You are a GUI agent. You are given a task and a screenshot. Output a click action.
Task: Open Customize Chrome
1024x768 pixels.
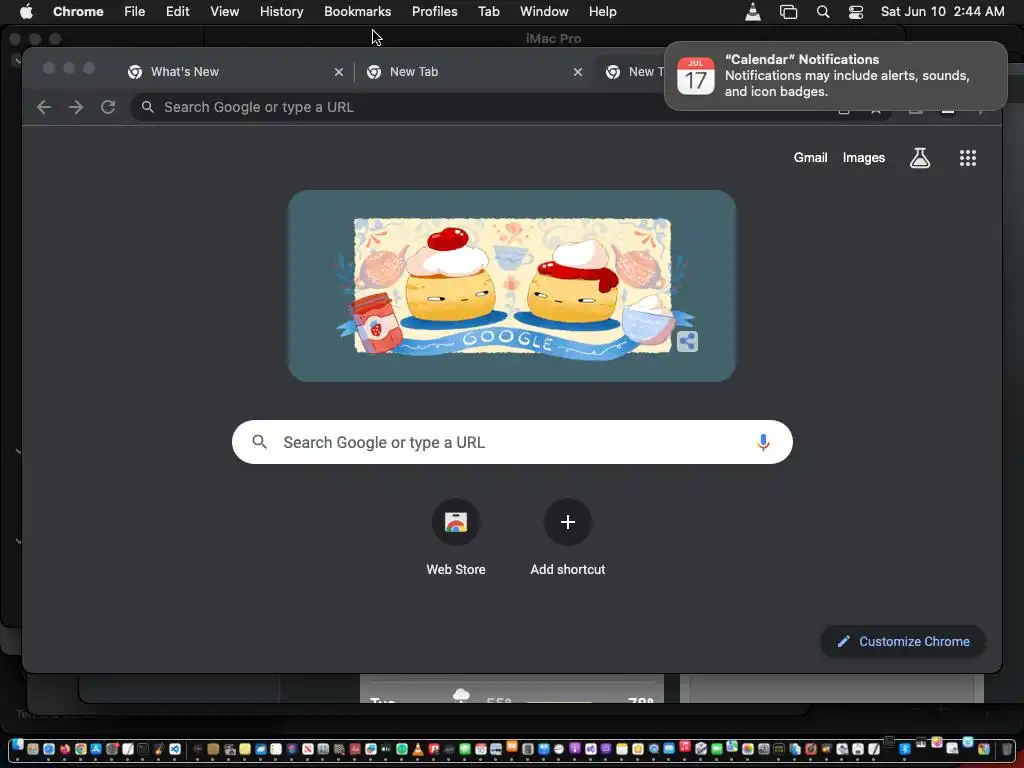[x=903, y=641]
